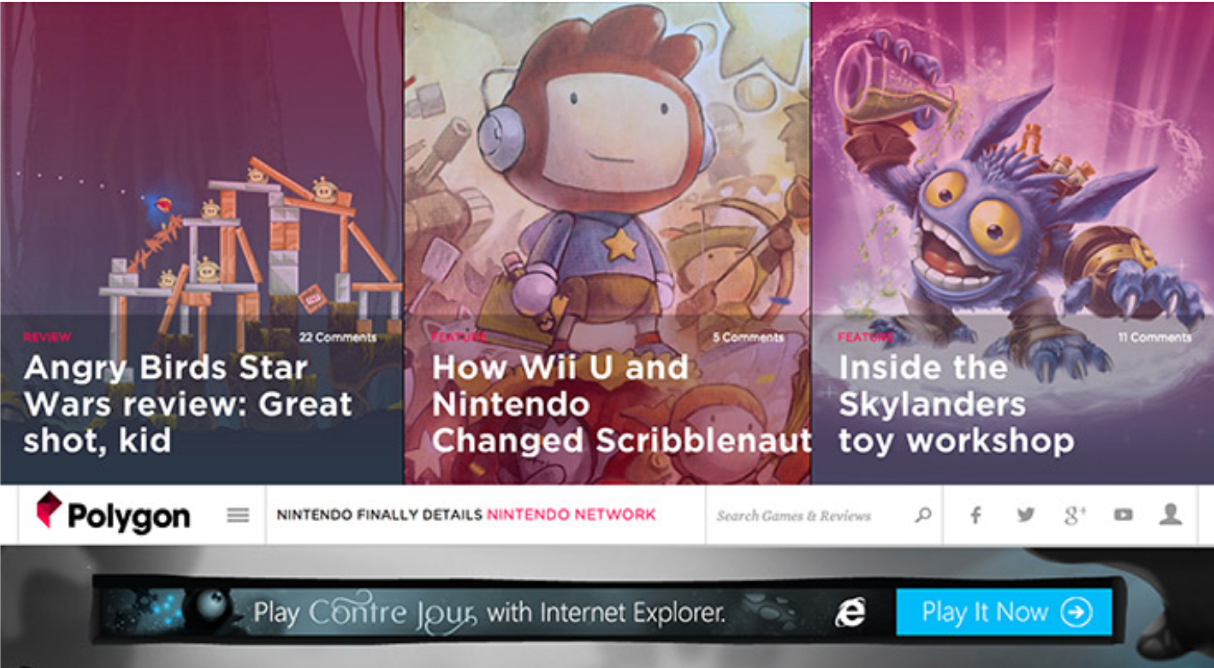Open the YouTube icon
This screenshot has height=668, width=1214.
pyautogui.click(x=1123, y=515)
